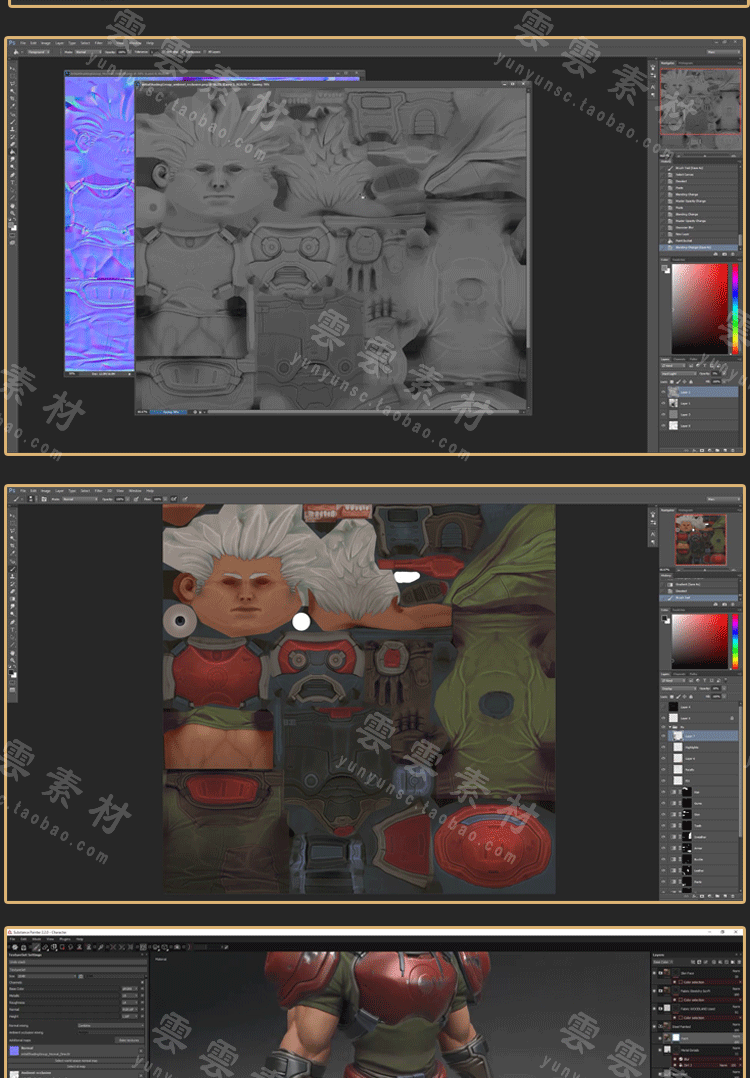The width and height of the screenshot is (750, 1078).
Task: Create new layer icon in top Photoshop Layers panel
Action: point(725,450)
